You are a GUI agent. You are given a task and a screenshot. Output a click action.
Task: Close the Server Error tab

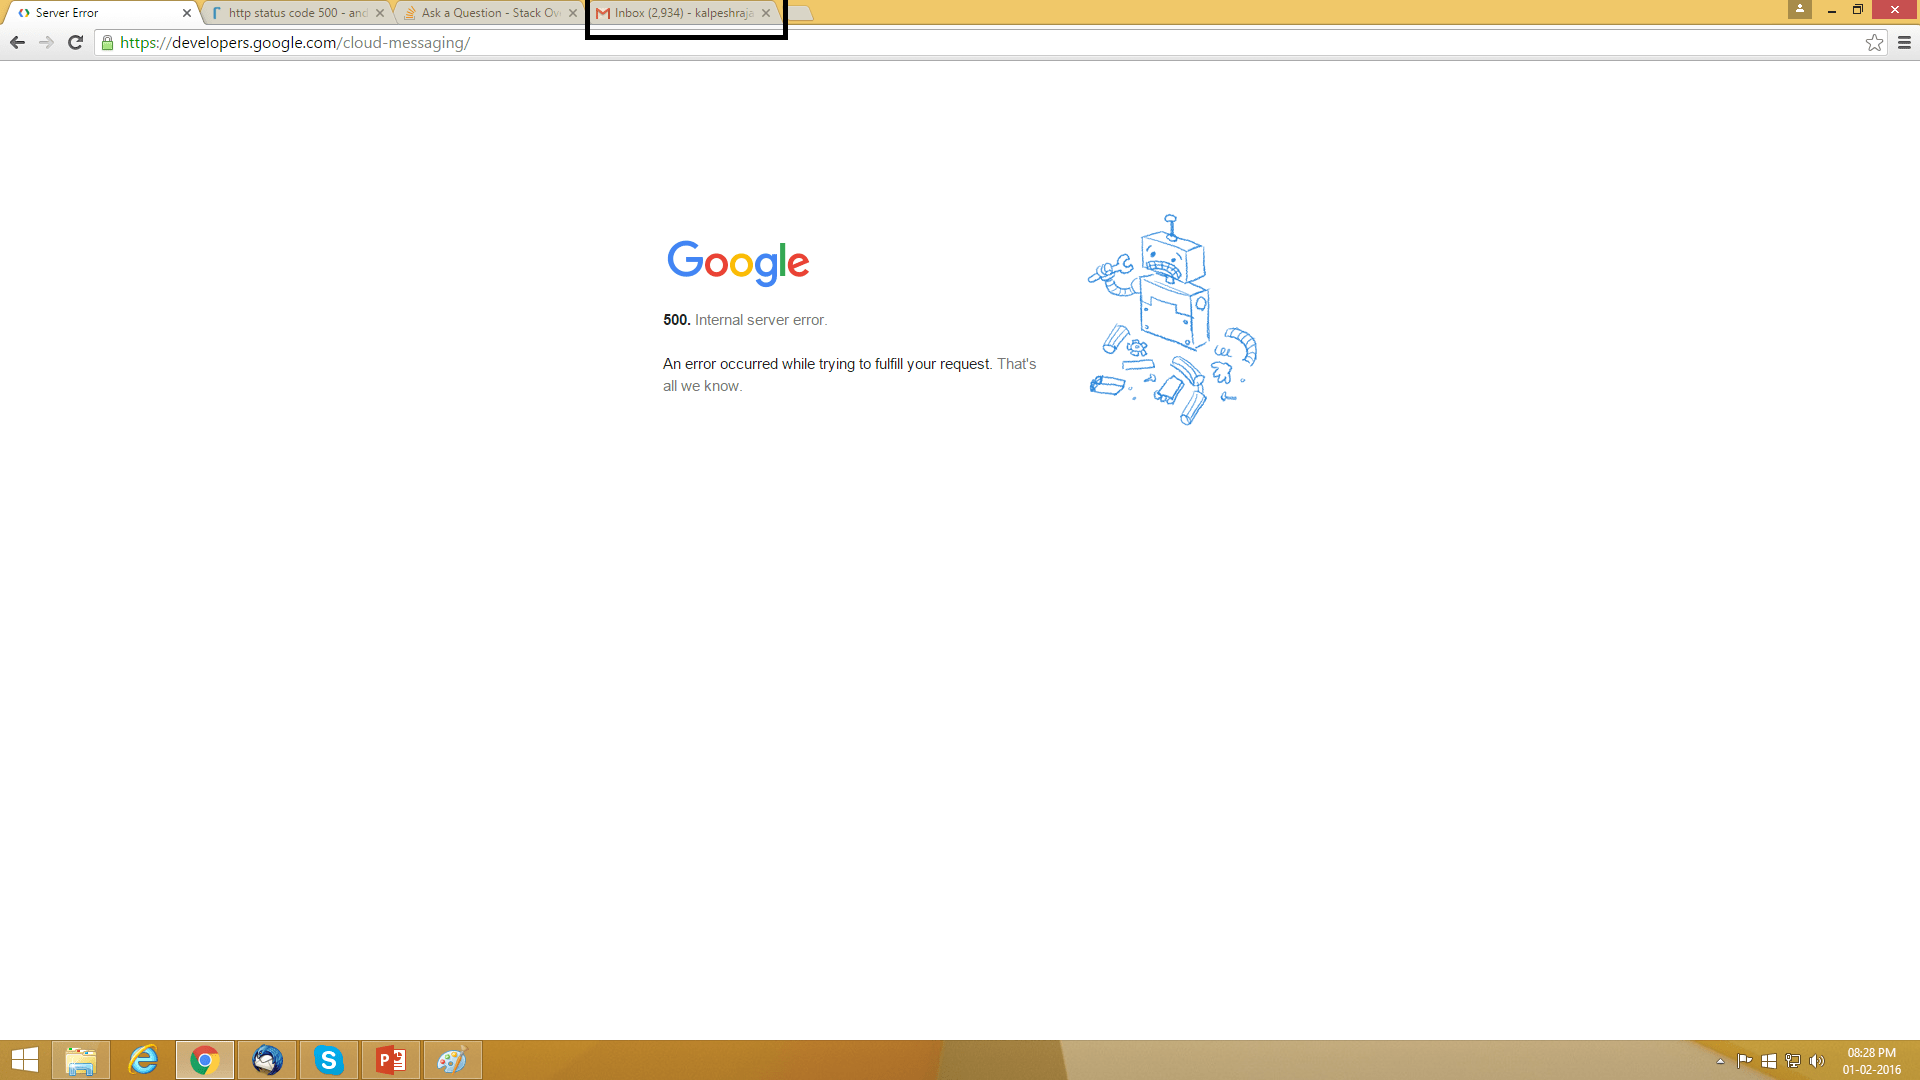[186, 13]
